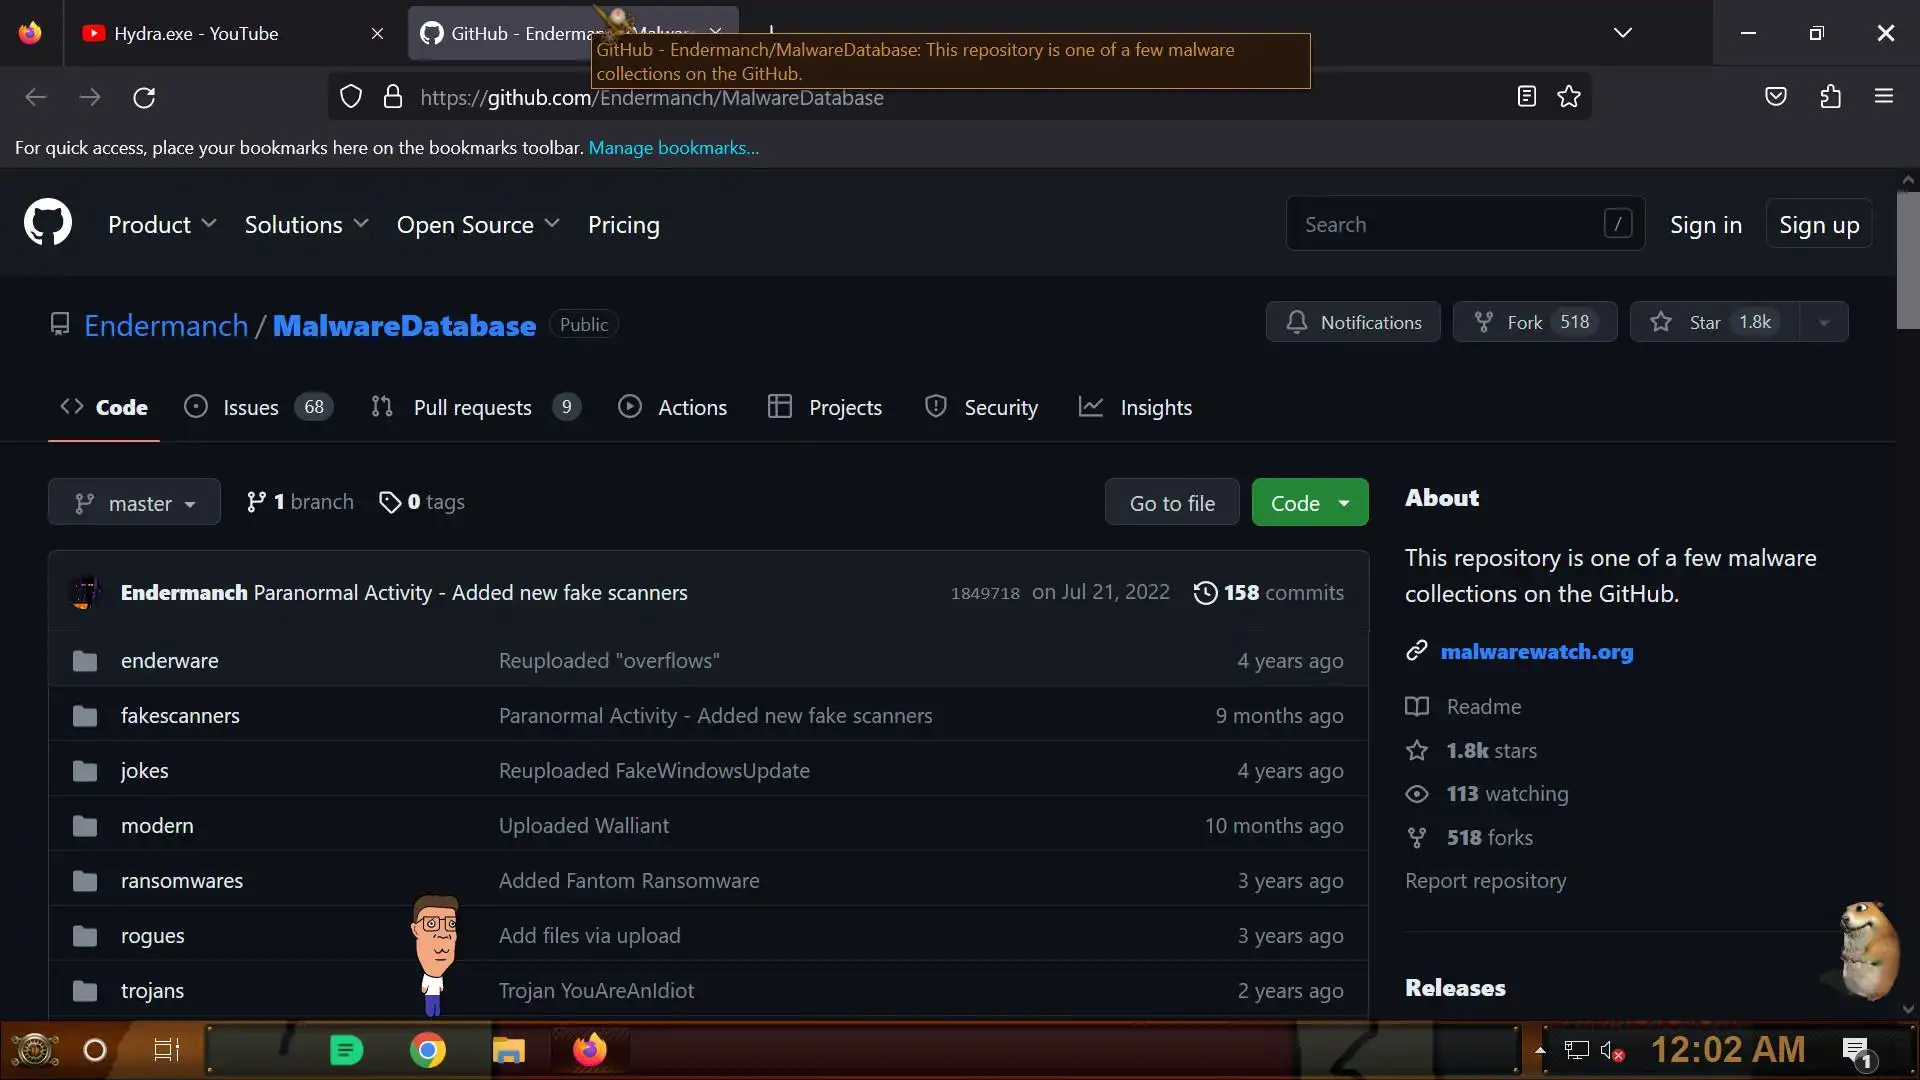Image resolution: width=1920 pixels, height=1080 pixels.
Task: Expand the master branch dropdown
Action: point(134,503)
